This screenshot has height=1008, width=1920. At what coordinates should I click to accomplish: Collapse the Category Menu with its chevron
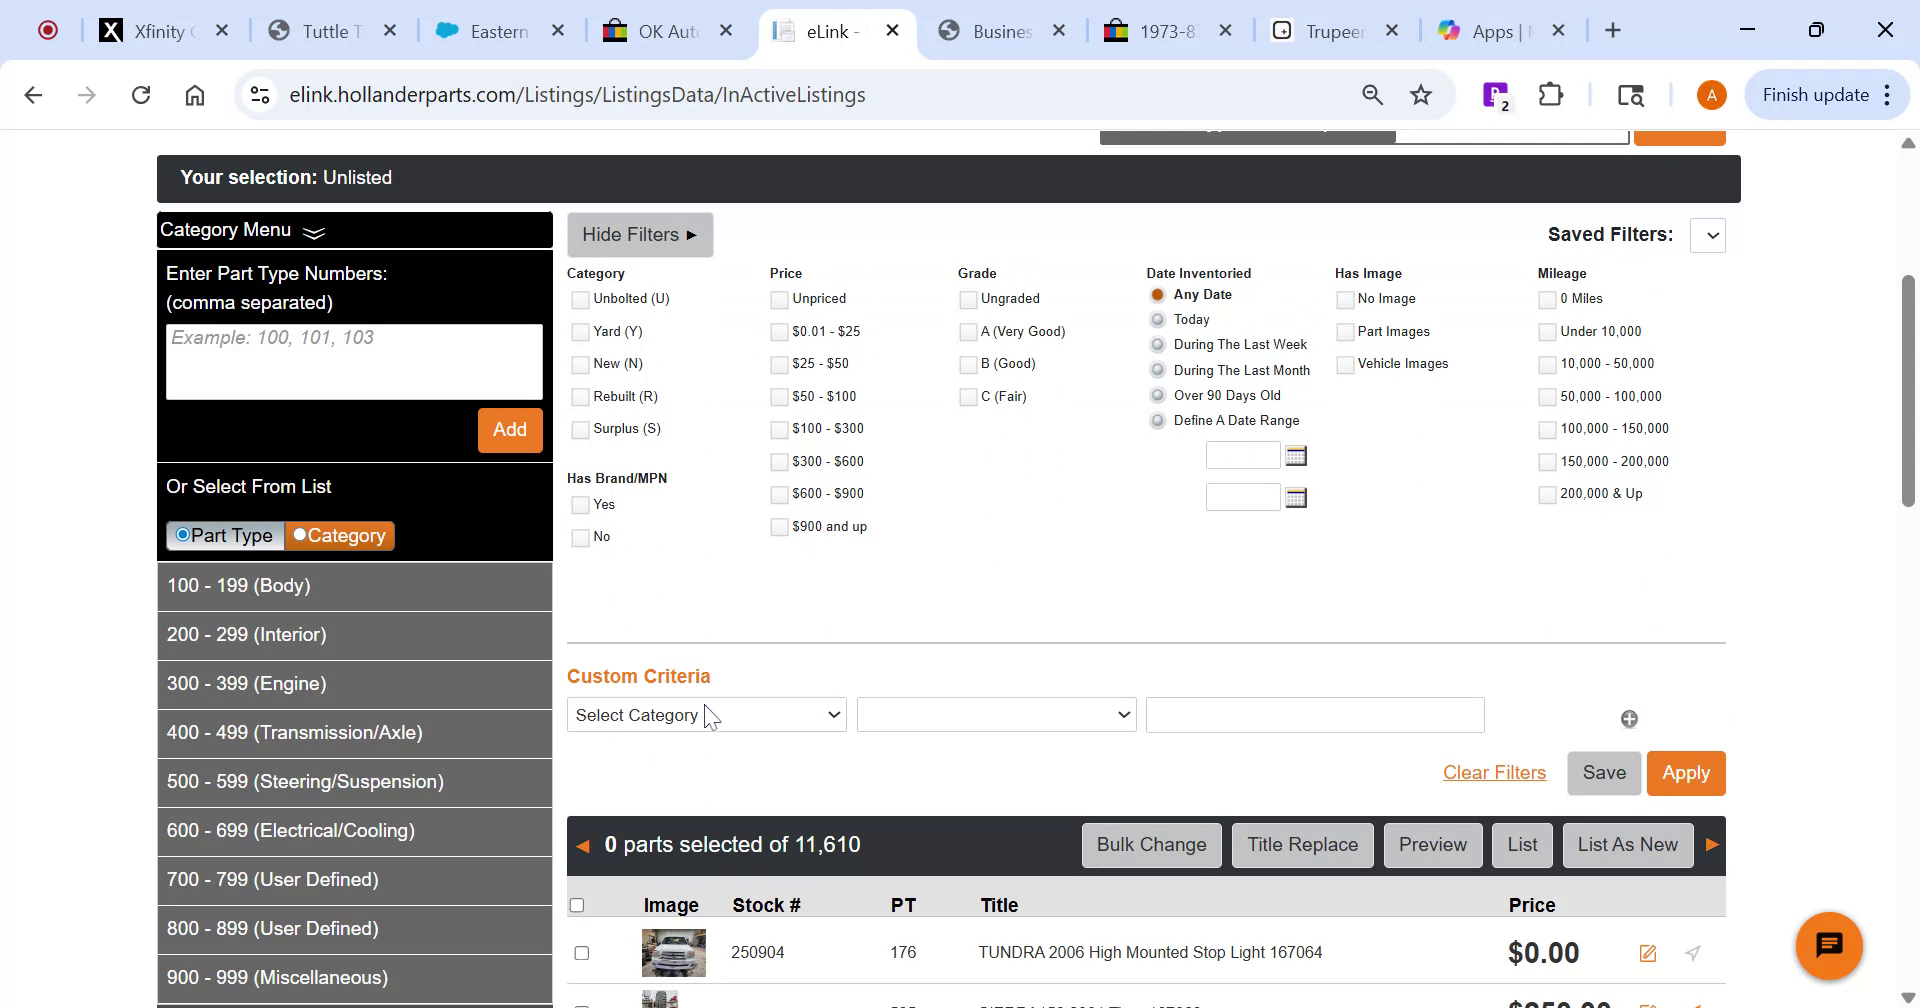(313, 232)
